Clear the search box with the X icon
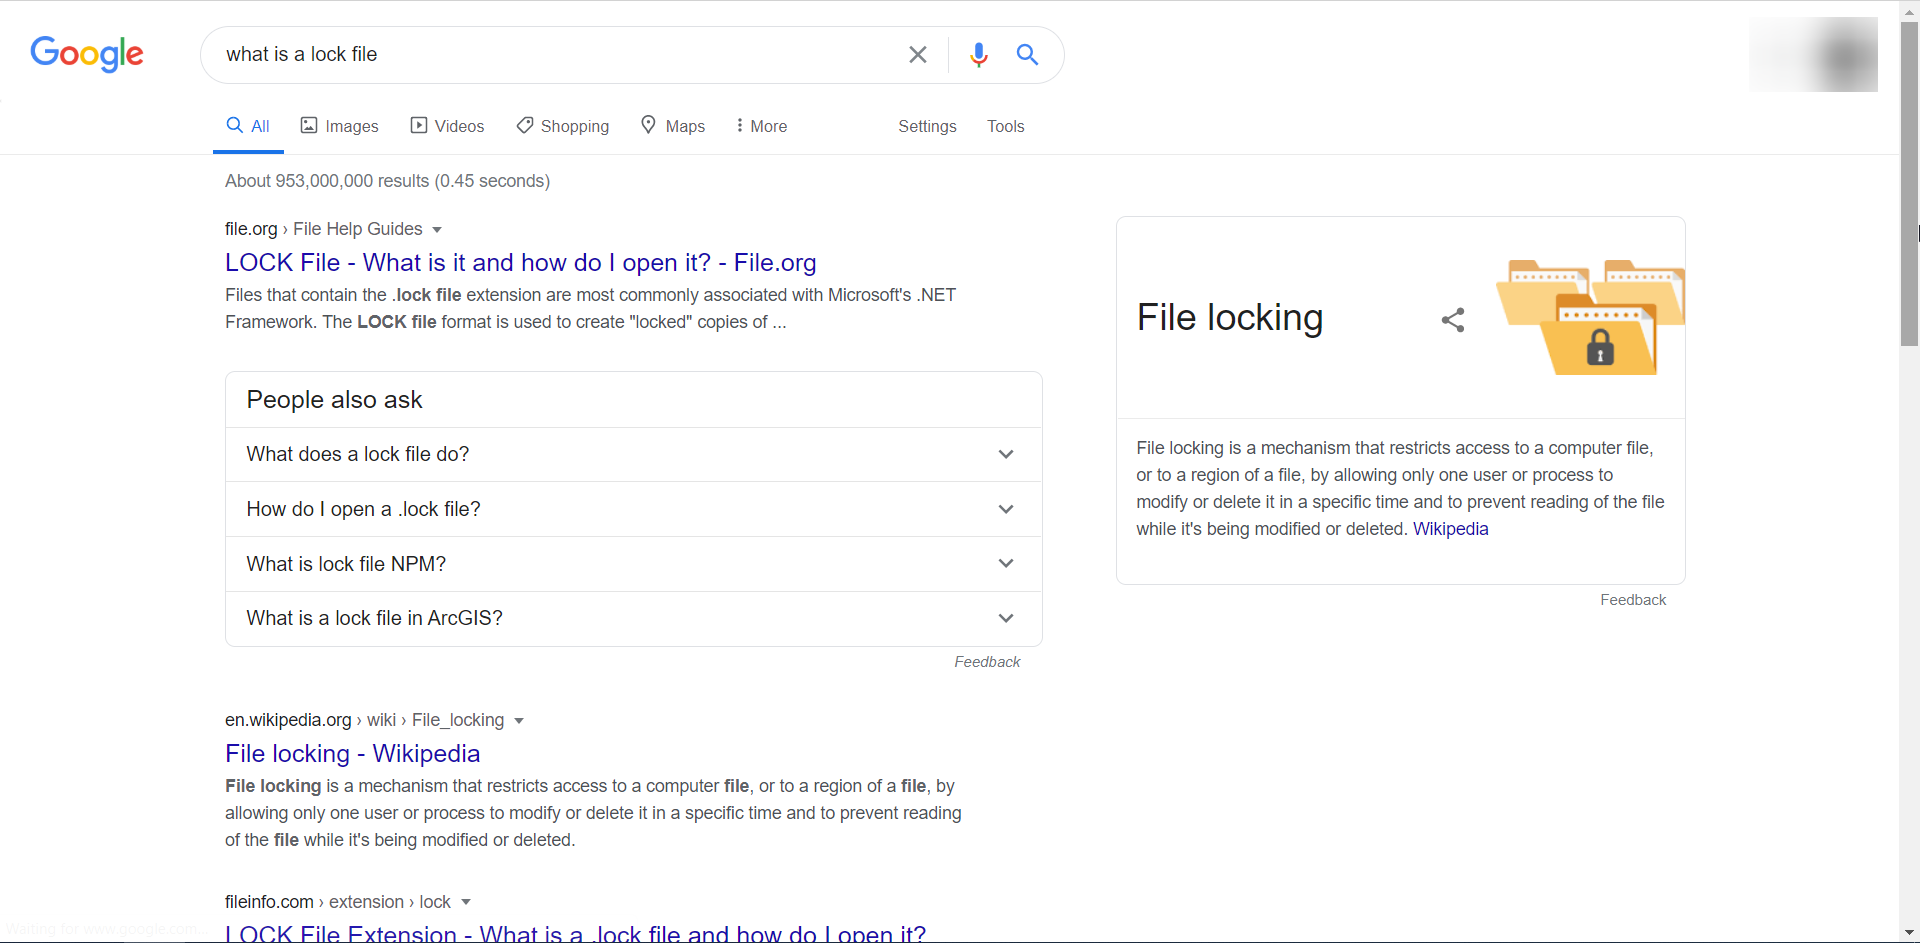Image resolution: width=1920 pixels, height=943 pixels. [x=917, y=55]
